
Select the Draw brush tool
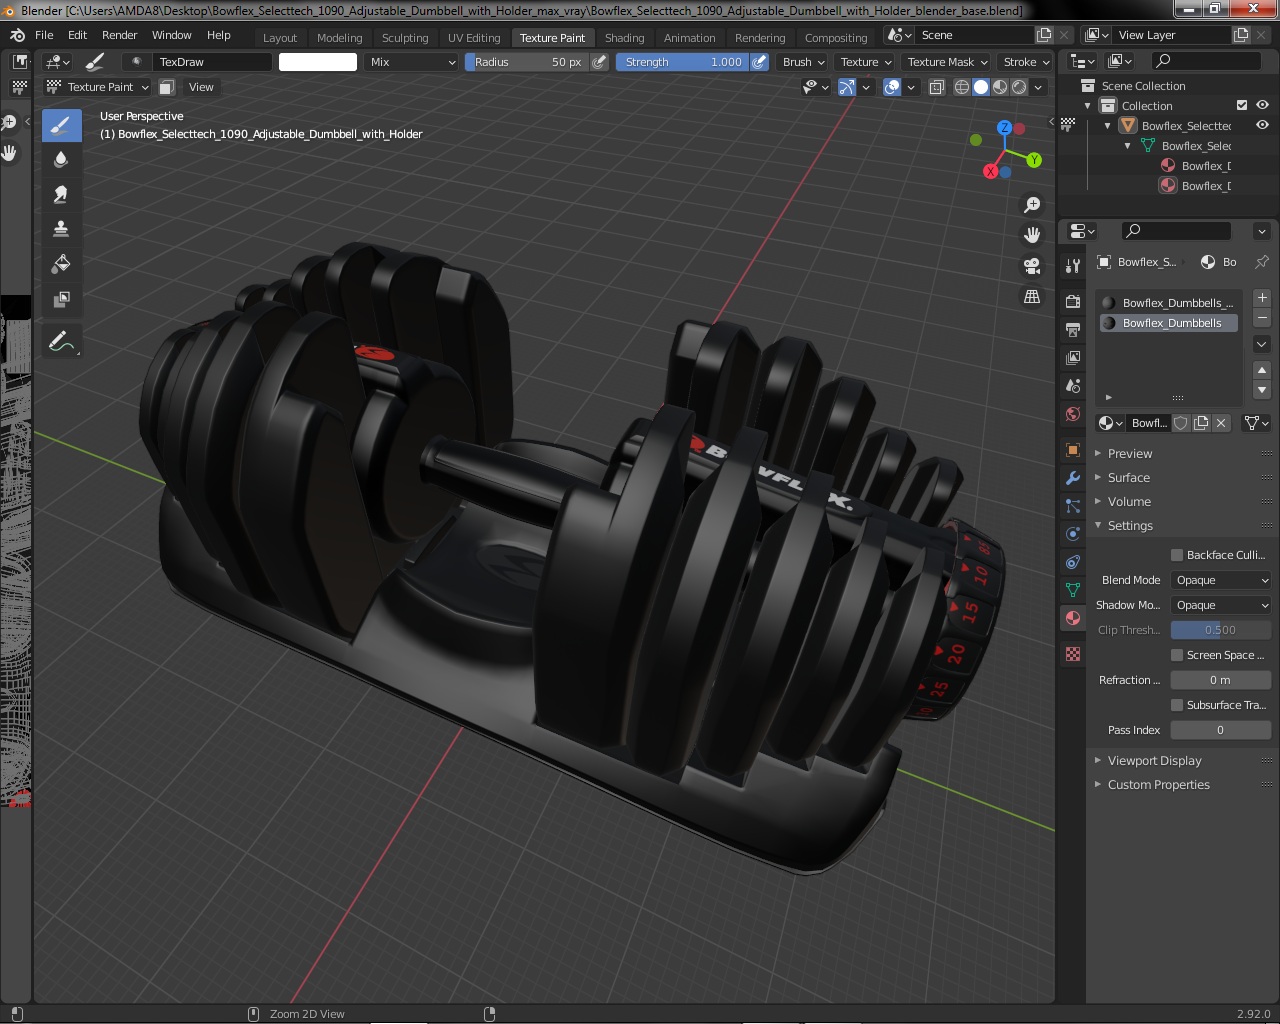click(x=61, y=125)
